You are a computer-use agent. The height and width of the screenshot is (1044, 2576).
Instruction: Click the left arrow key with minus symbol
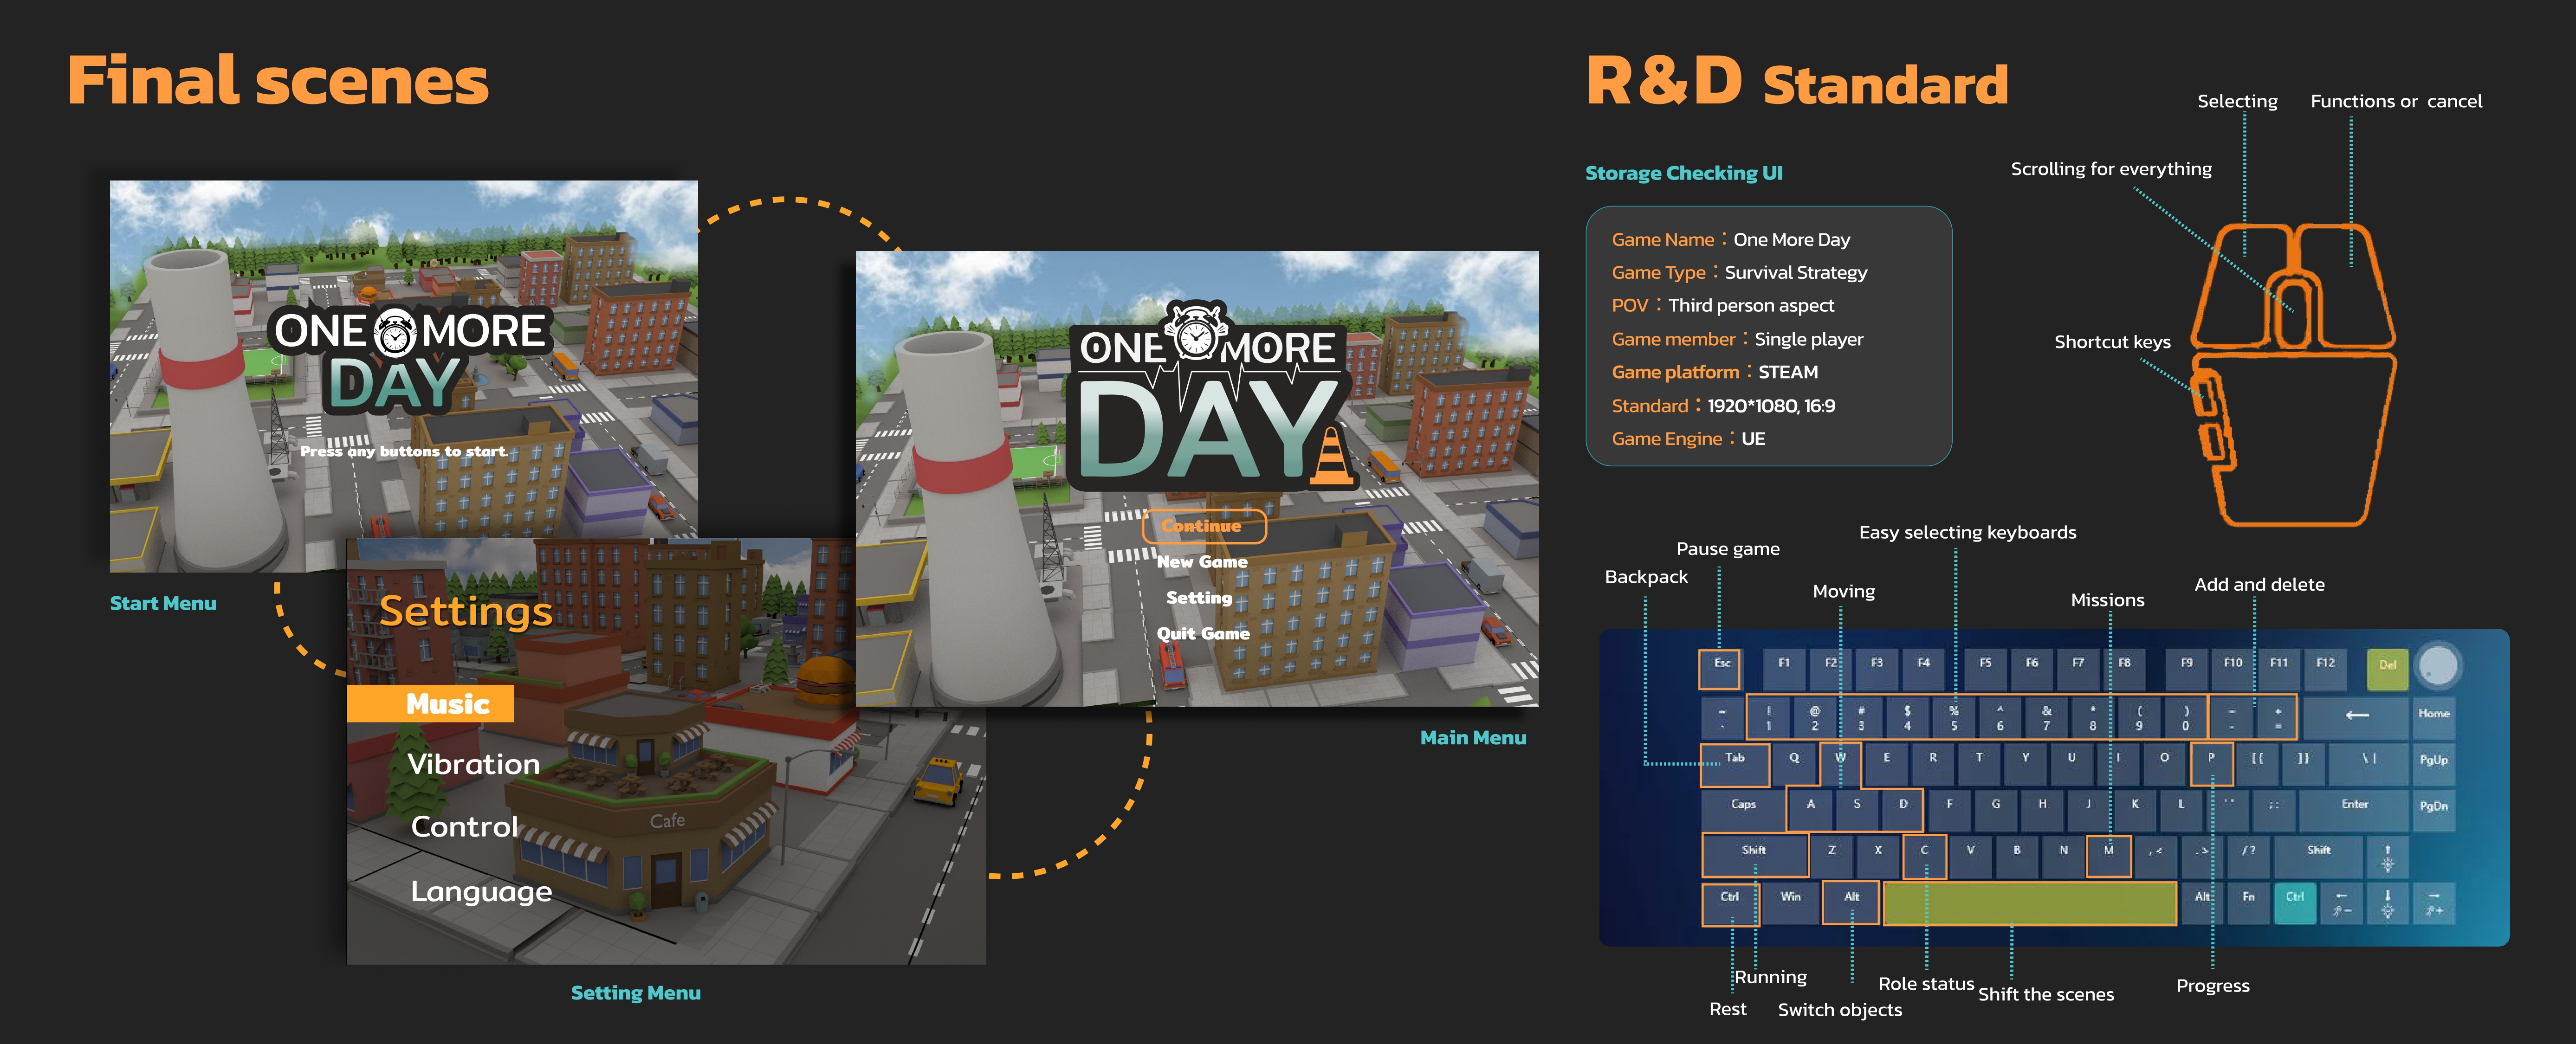pos(2341,903)
